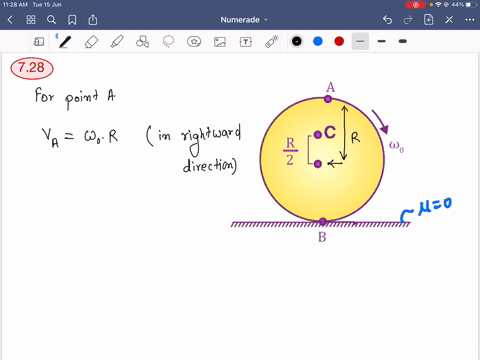Select the Pen tool
This screenshot has height=360, width=480.
click(x=65, y=42)
